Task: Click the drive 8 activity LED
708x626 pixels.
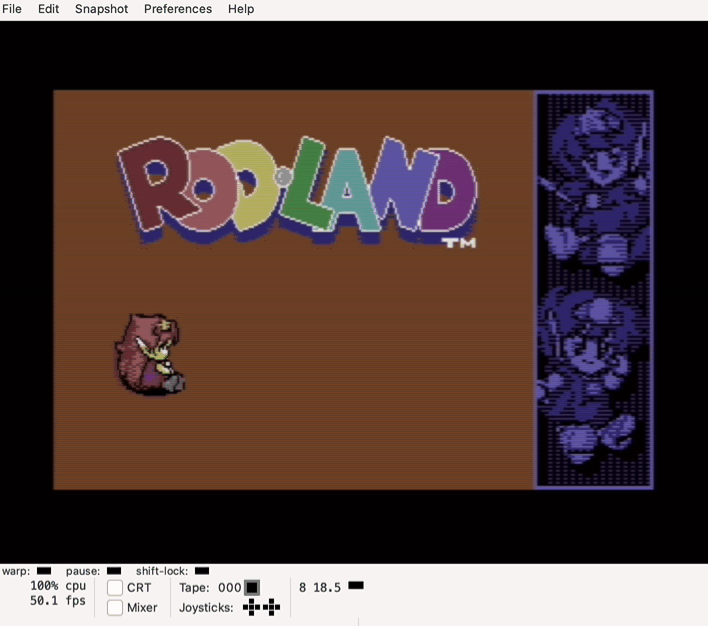Action: click(x=356, y=586)
